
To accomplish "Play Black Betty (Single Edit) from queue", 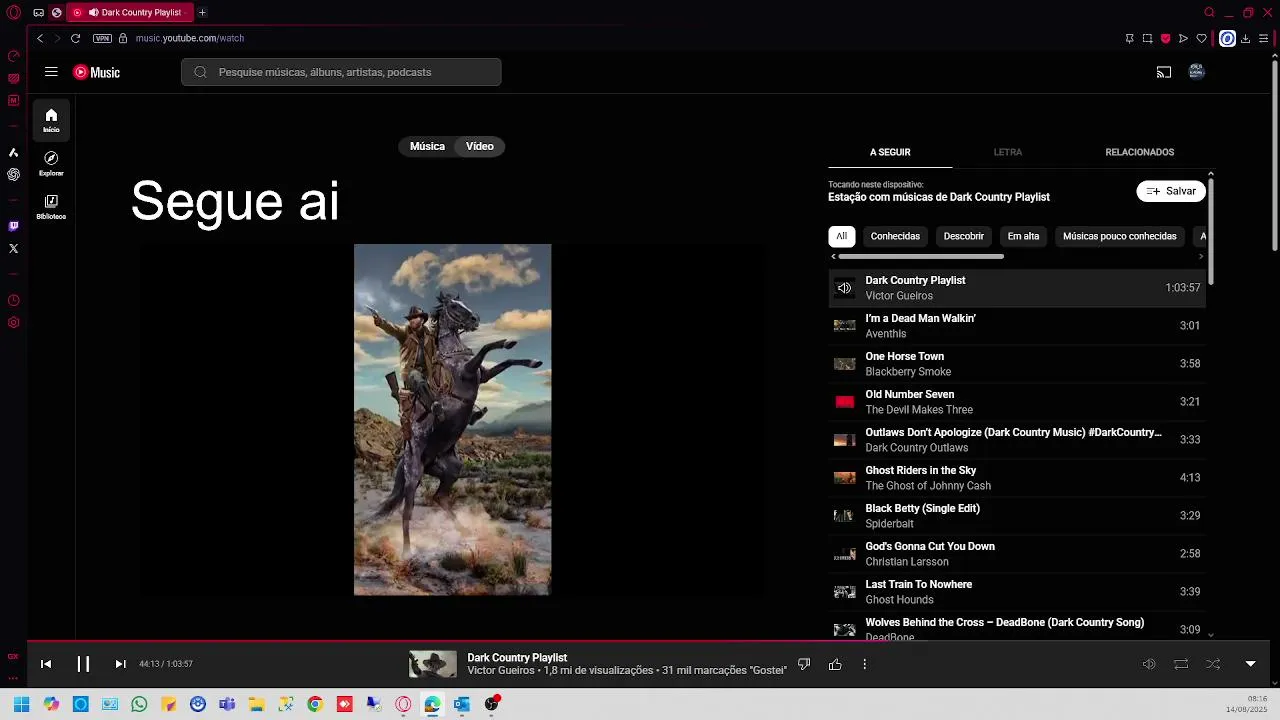I will pos(1017,516).
